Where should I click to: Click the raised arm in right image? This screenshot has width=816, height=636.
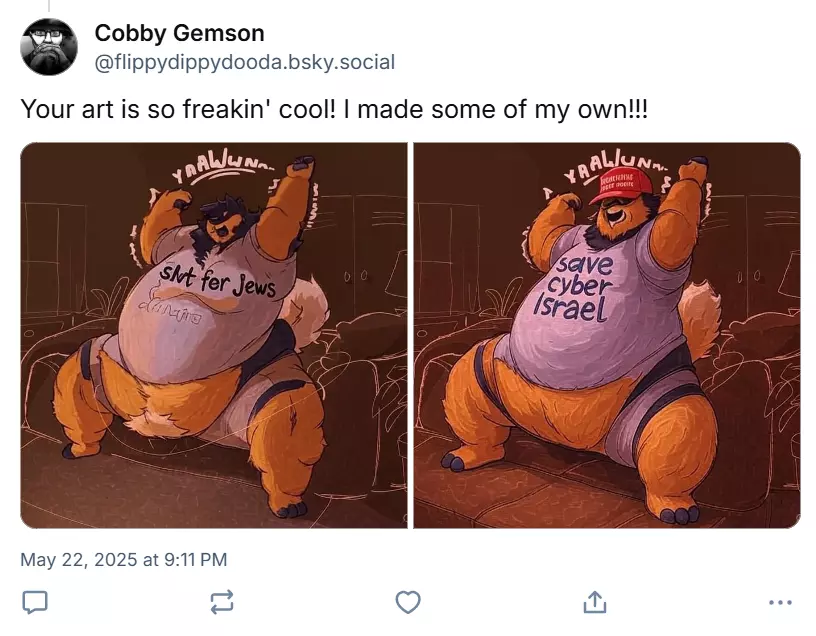(x=681, y=208)
